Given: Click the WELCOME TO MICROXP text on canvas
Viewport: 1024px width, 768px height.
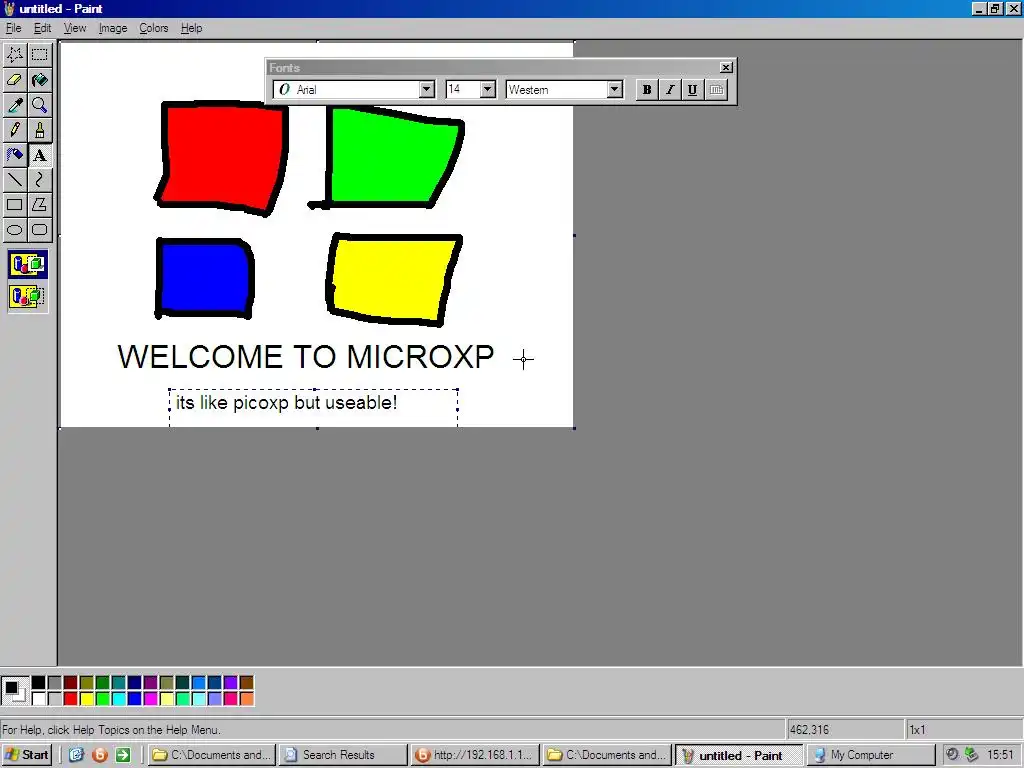Looking at the screenshot, I should pos(306,357).
